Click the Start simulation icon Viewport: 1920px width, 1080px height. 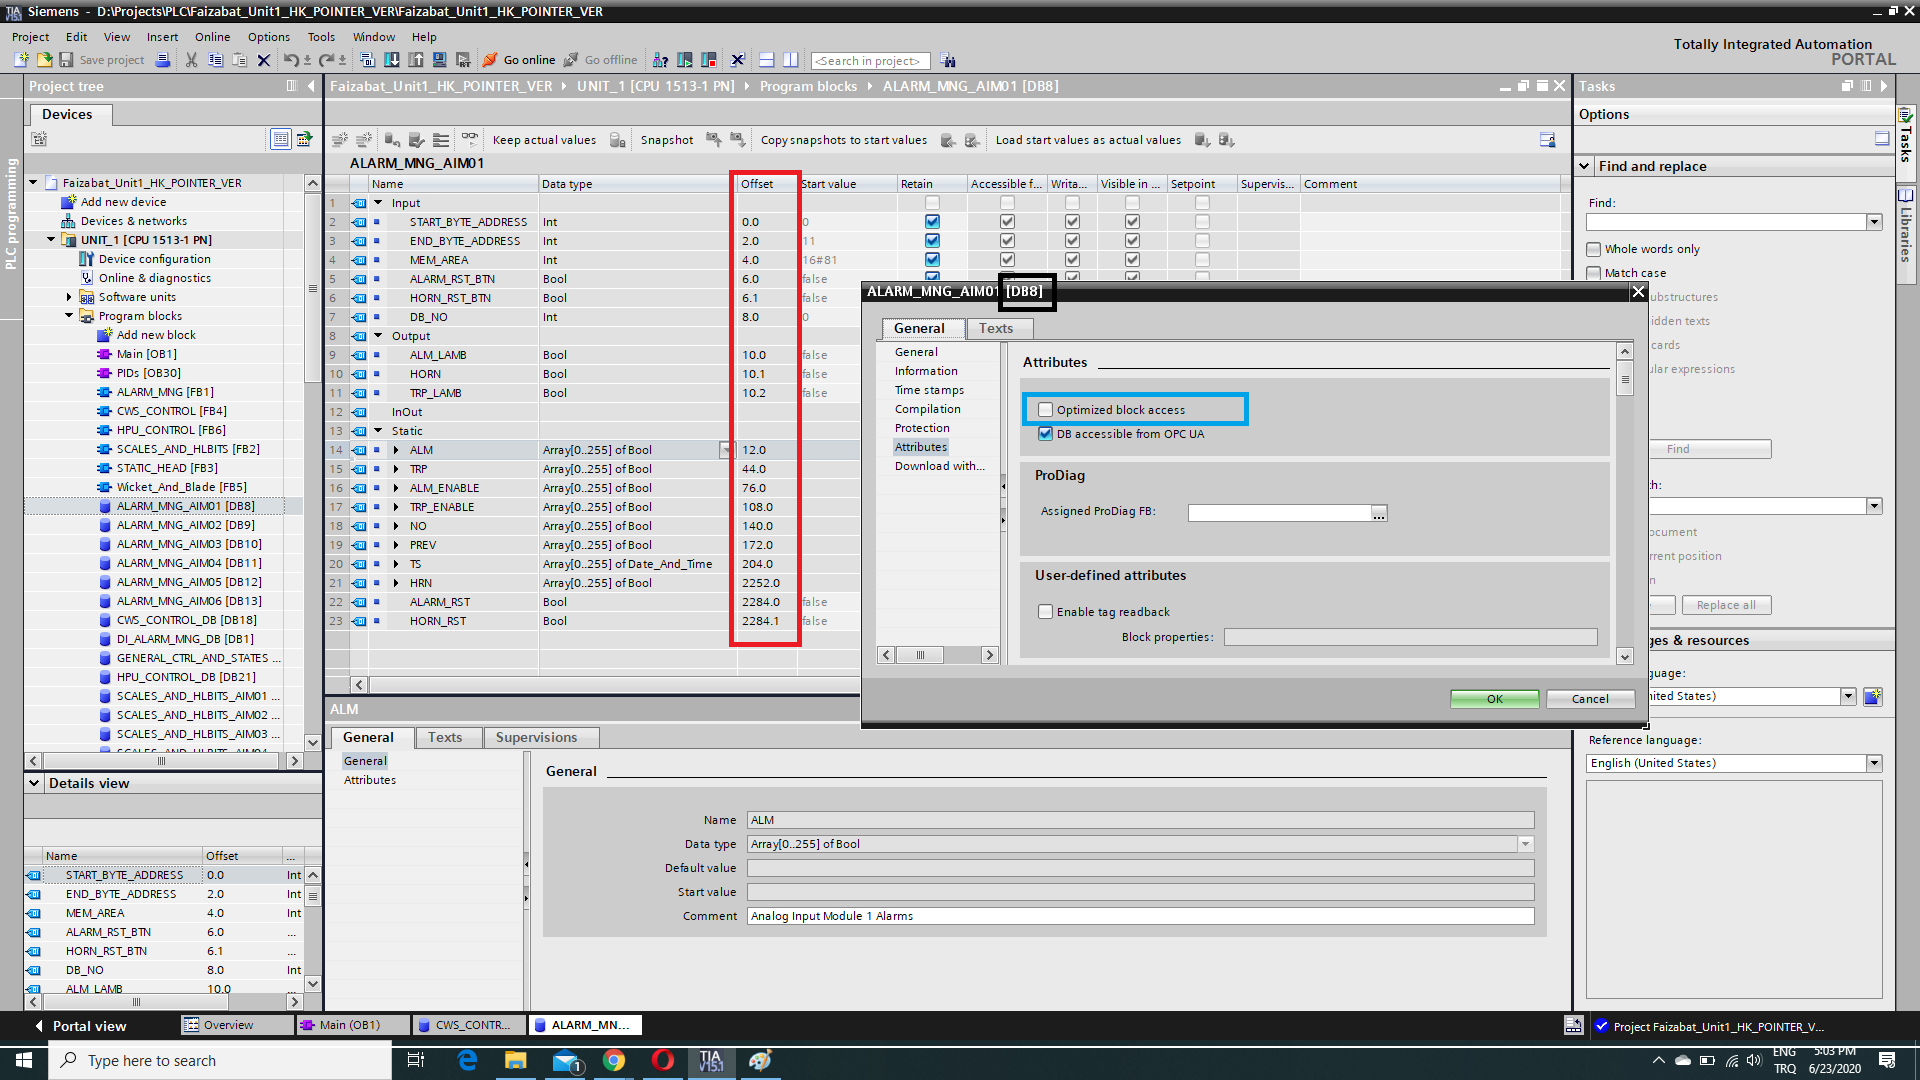(439, 60)
